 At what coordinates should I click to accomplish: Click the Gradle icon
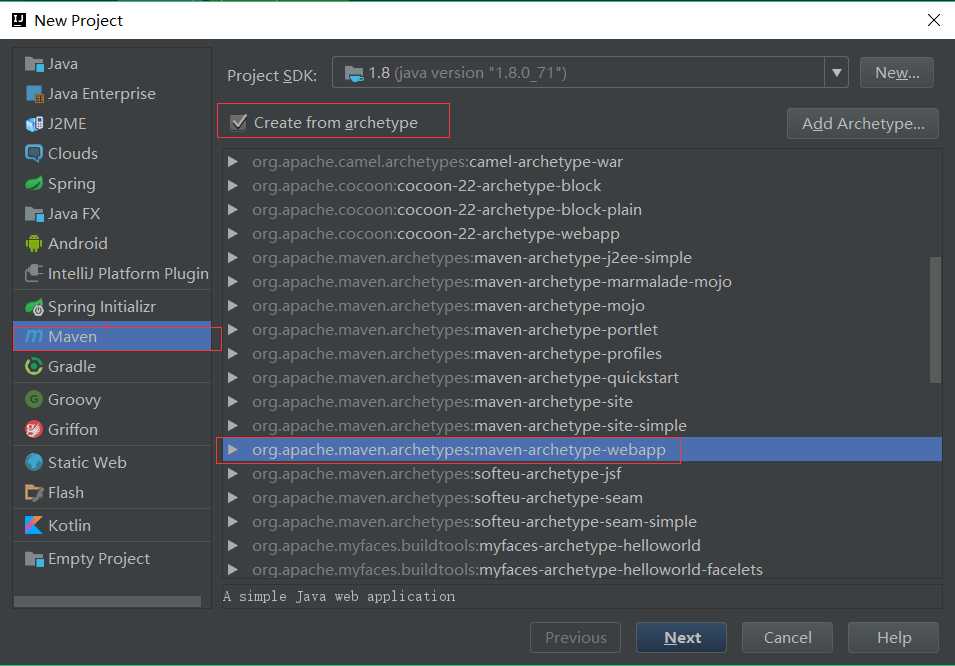(x=34, y=367)
